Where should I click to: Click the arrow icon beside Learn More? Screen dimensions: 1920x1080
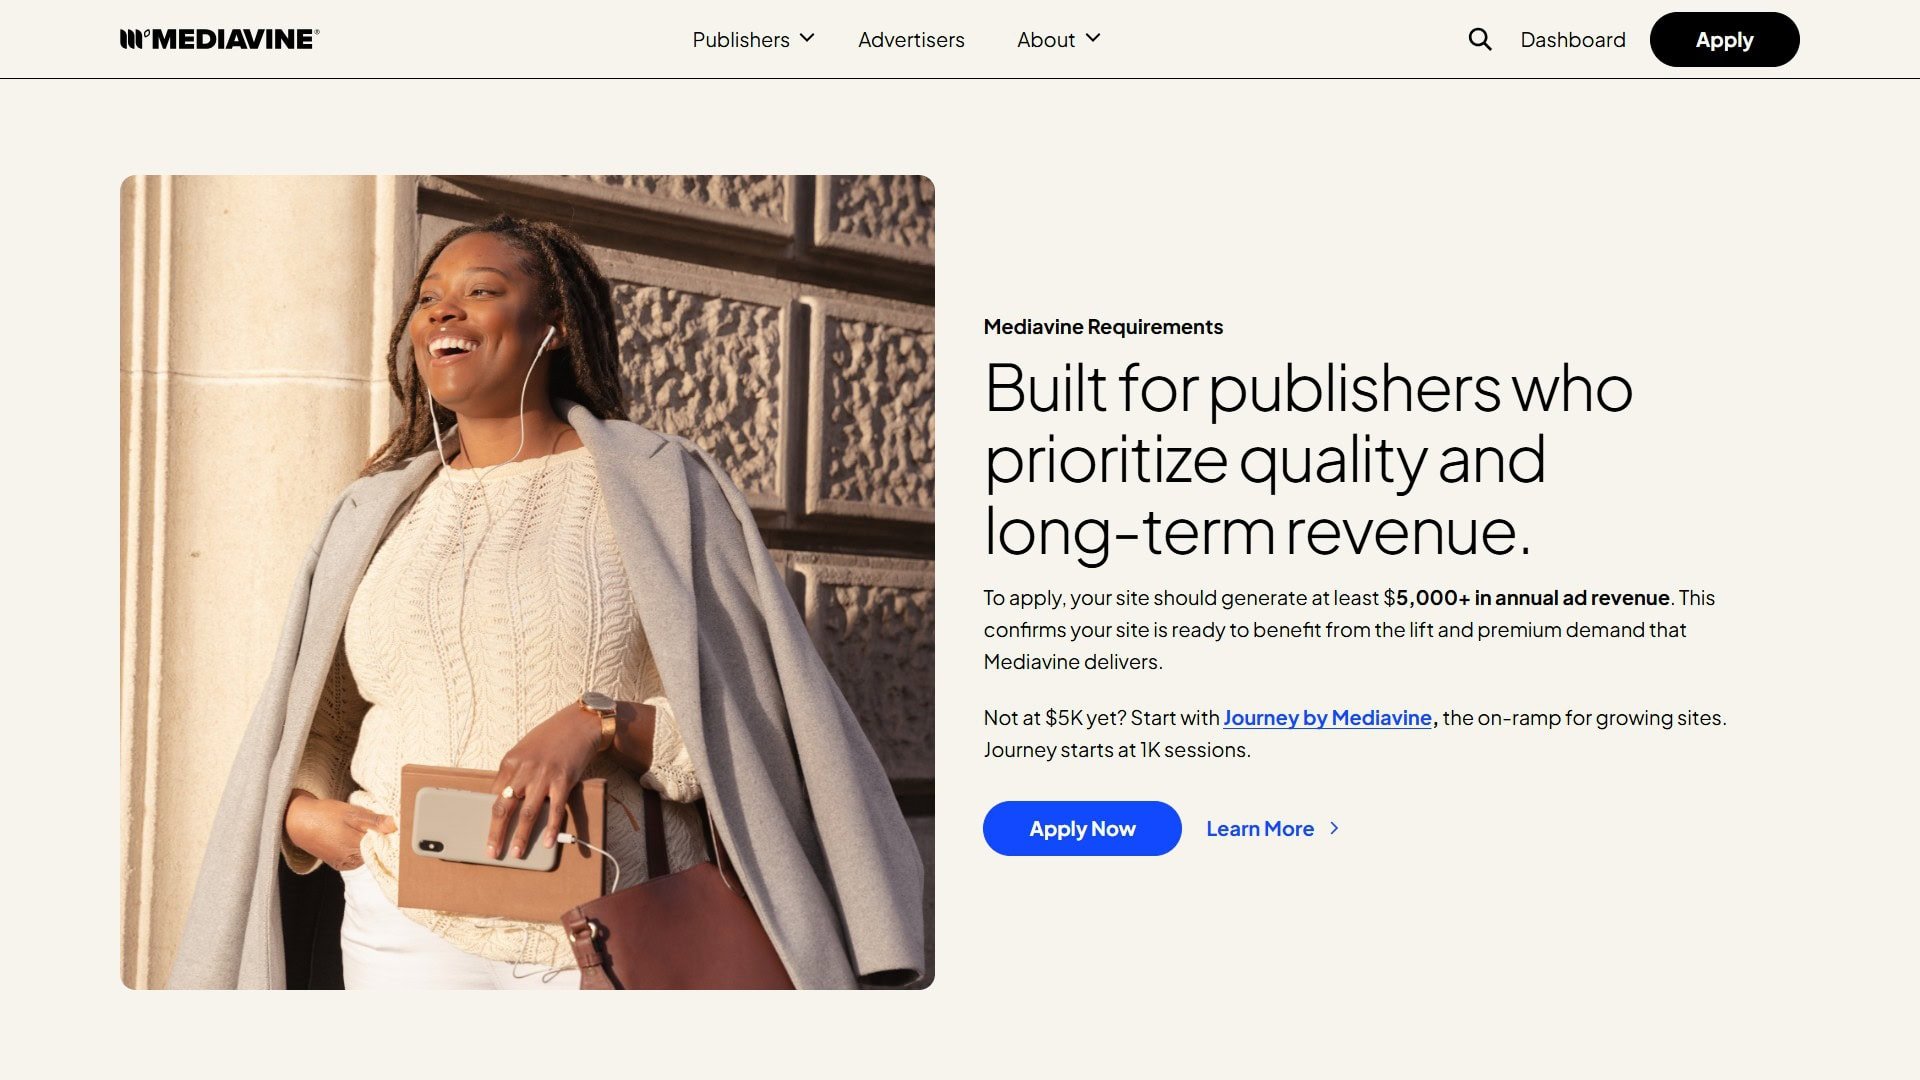(x=1334, y=829)
